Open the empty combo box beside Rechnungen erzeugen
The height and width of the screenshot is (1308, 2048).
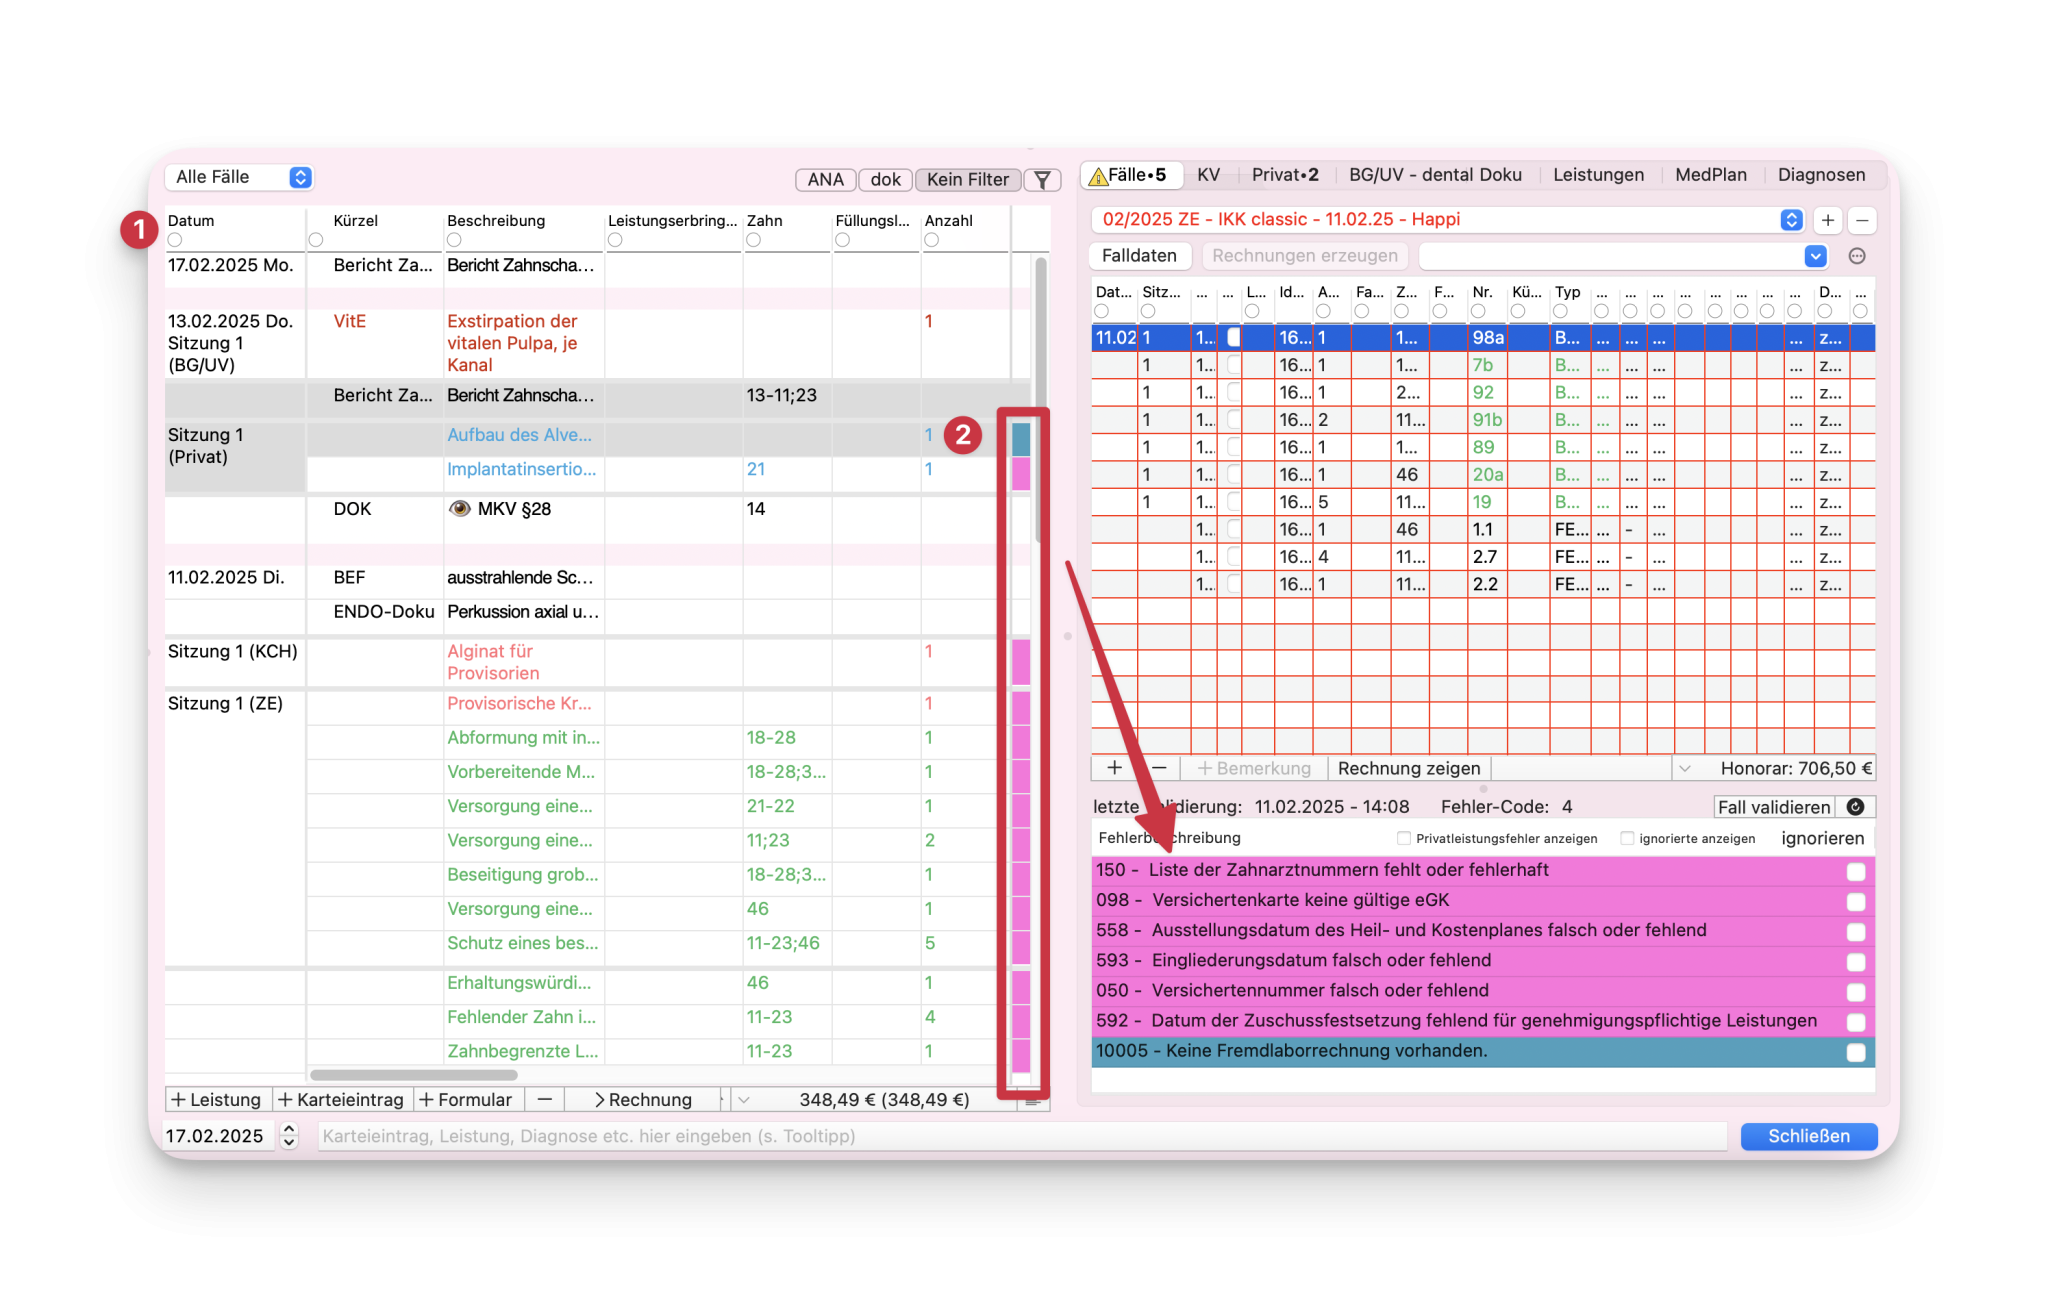pos(1623,256)
